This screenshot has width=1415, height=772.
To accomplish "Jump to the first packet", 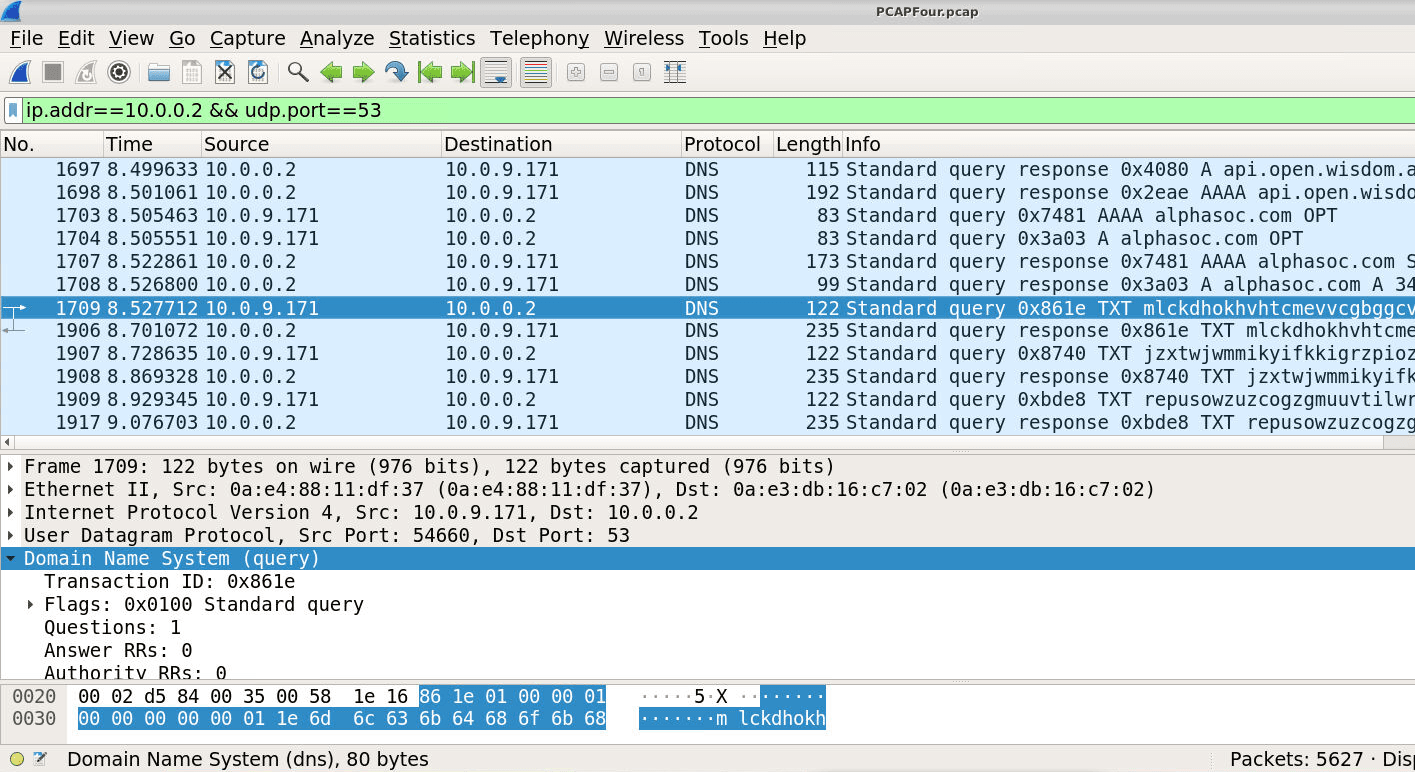I will pos(430,72).
